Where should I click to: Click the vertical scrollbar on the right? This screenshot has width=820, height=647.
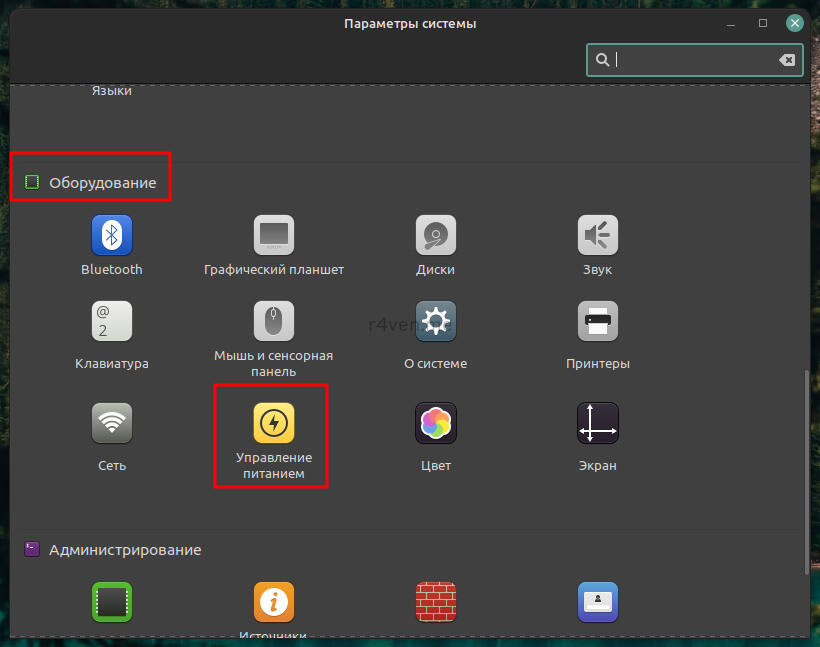click(x=806, y=470)
